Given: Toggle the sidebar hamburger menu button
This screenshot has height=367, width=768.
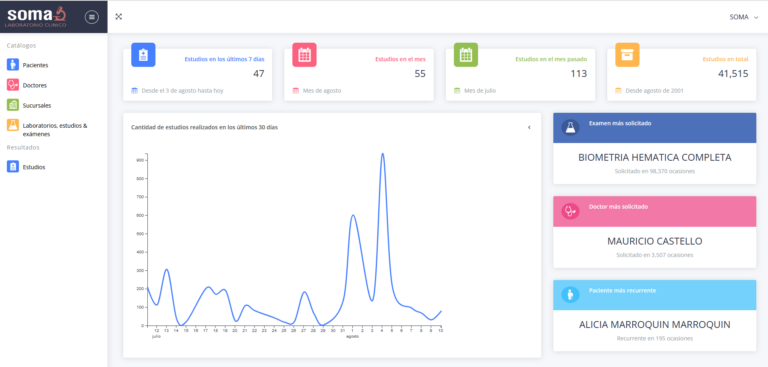Looking at the screenshot, I should tap(92, 17).
